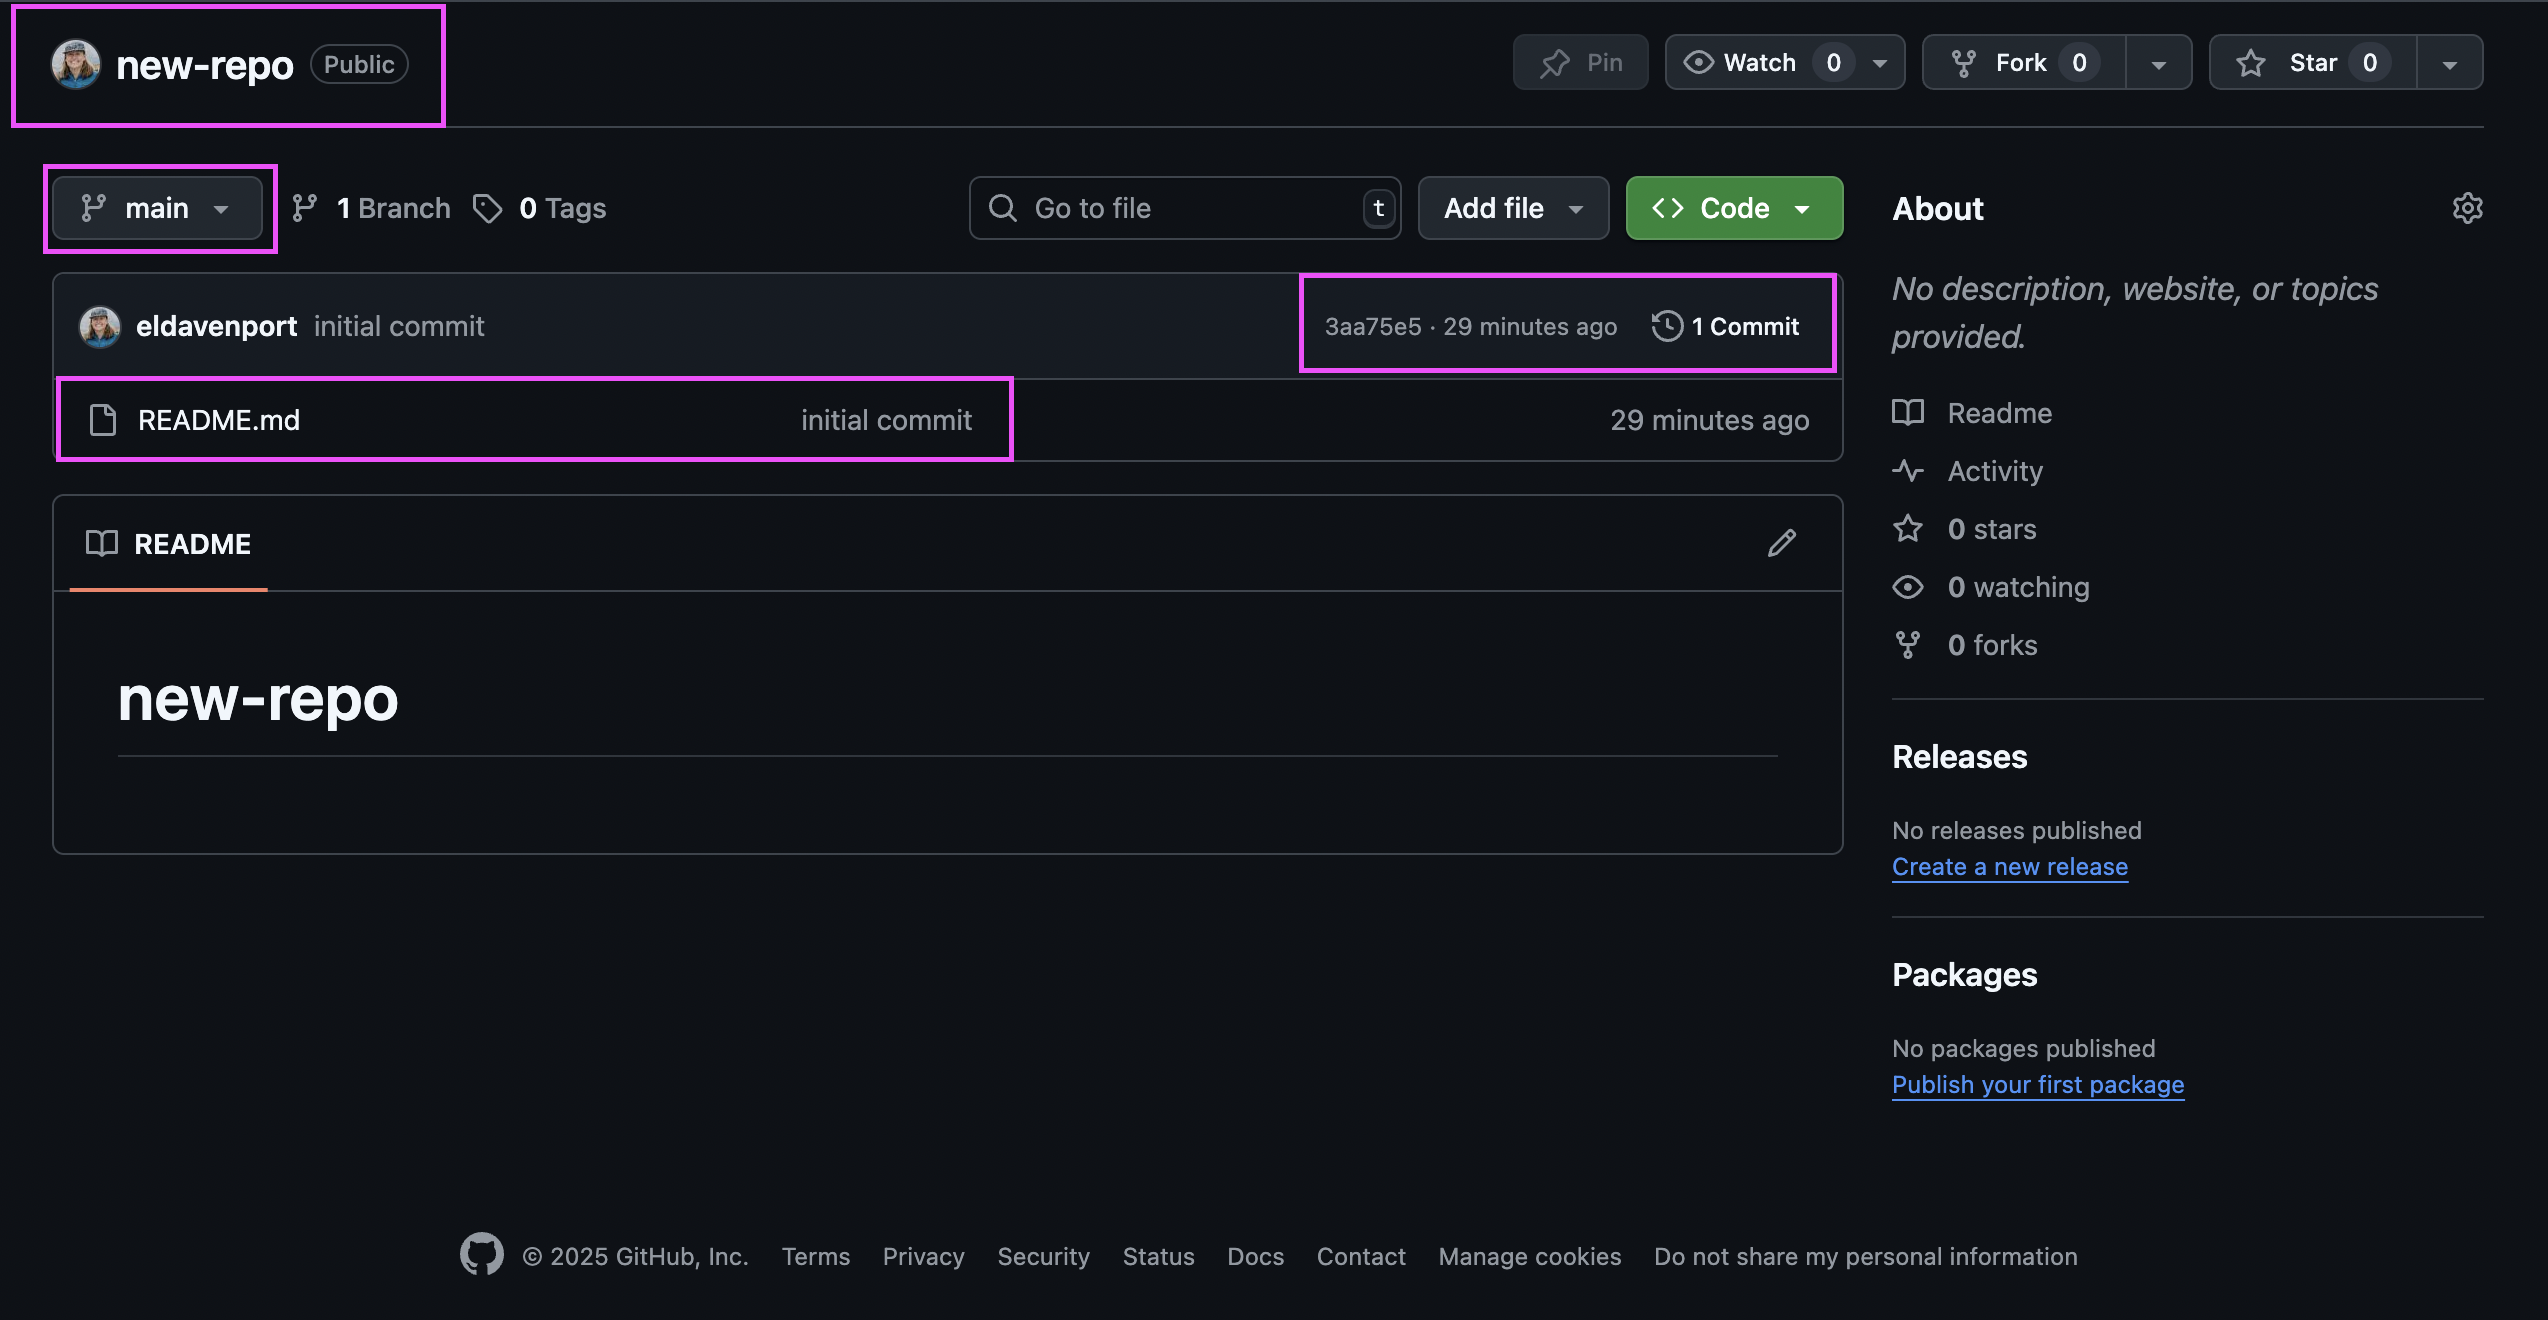Open the Terms footer link
Screen dimensions: 2548x1320
816,1257
